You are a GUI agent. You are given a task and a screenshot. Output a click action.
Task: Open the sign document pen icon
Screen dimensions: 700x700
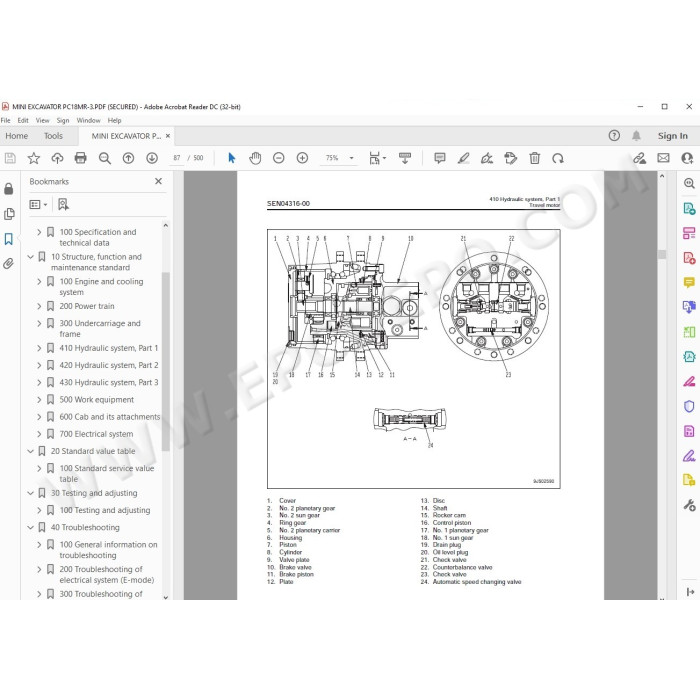click(x=487, y=158)
